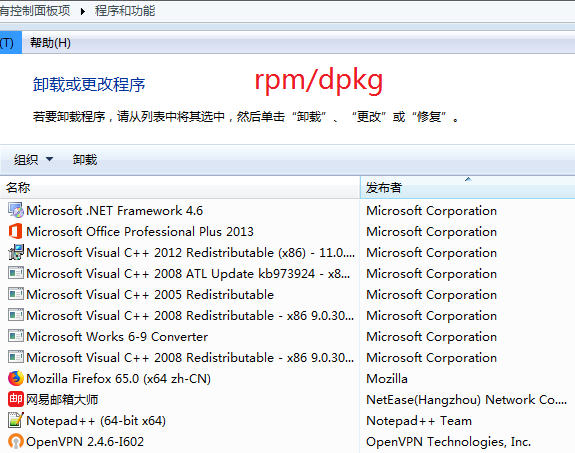Click the Notepad++ Team publisher cell
Viewport: 575px width, 453px height.
419,420
